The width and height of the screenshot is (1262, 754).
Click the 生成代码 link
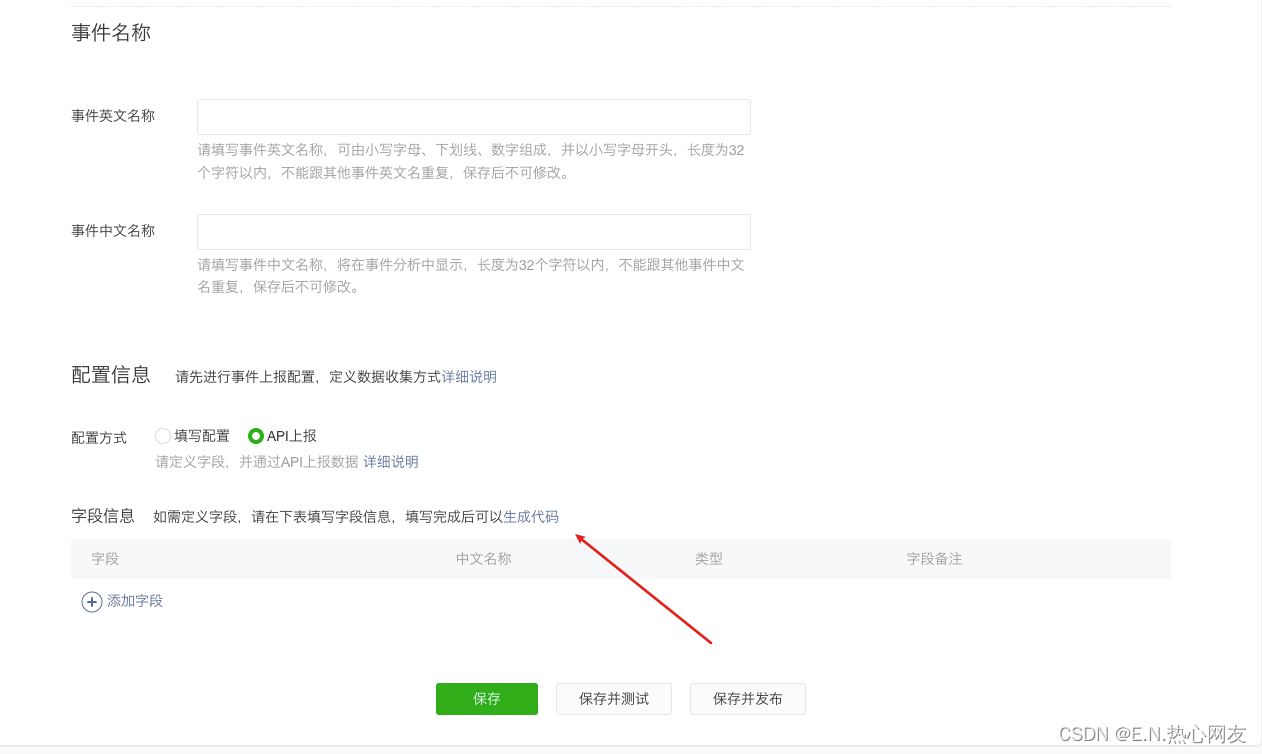(531, 517)
